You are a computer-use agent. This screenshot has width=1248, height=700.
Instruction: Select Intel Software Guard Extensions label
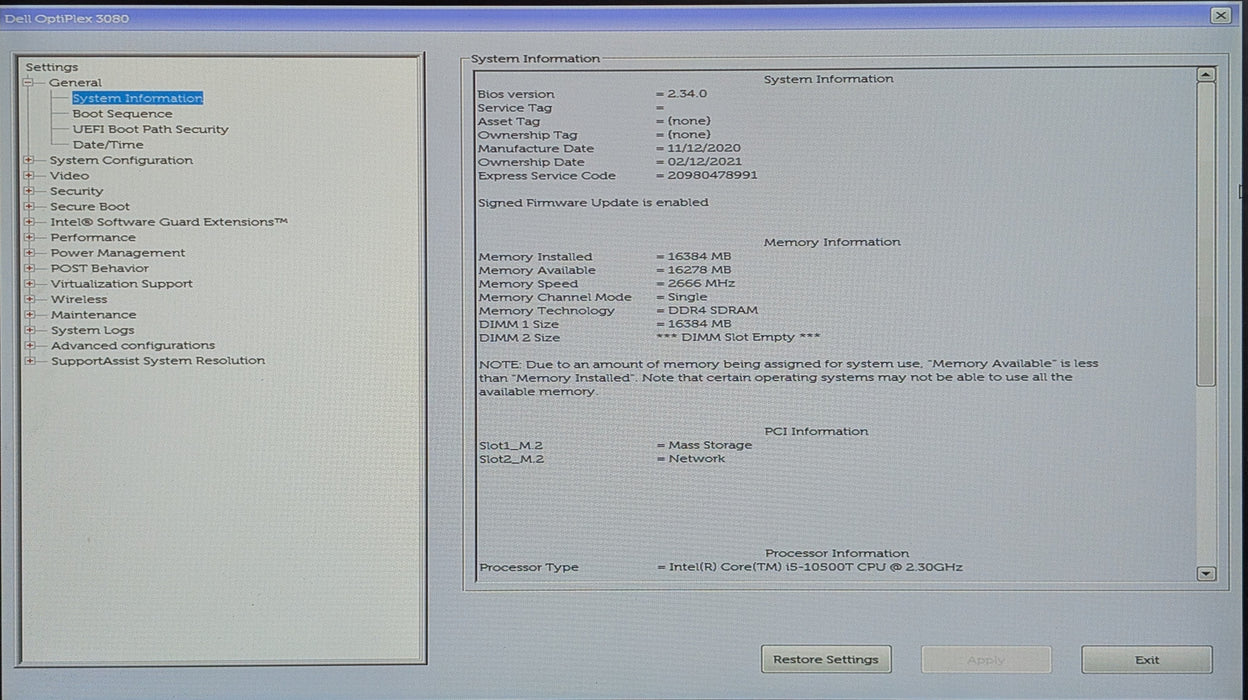pos(169,222)
